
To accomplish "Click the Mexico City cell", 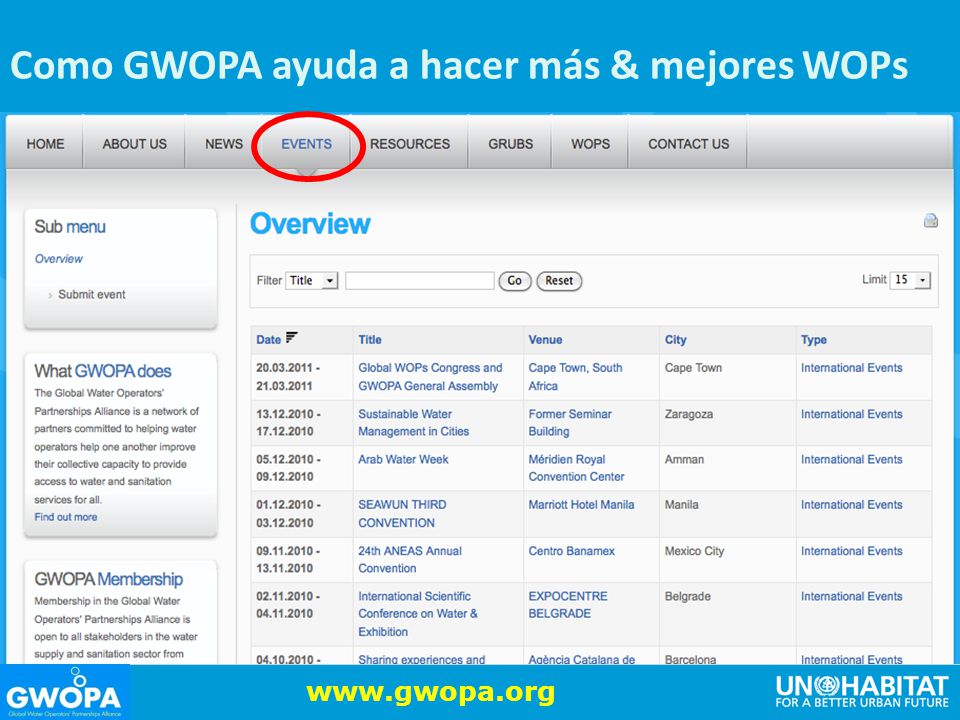I will pos(694,551).
